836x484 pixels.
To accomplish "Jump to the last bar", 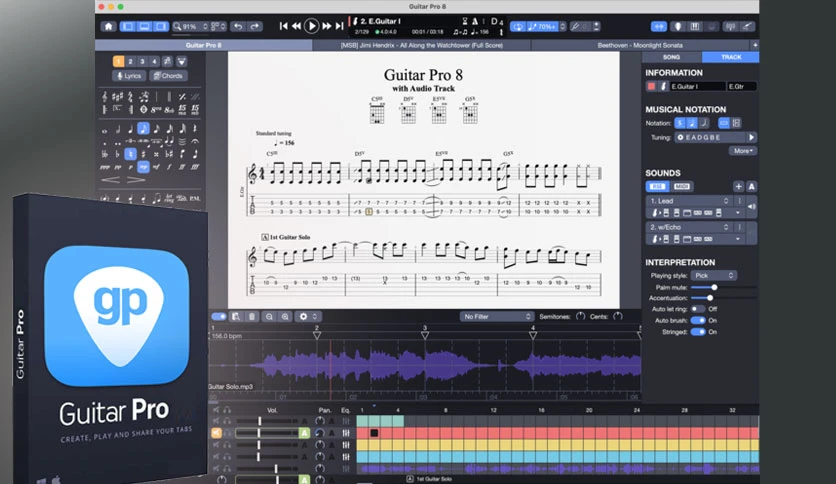I will pos(339,26).
